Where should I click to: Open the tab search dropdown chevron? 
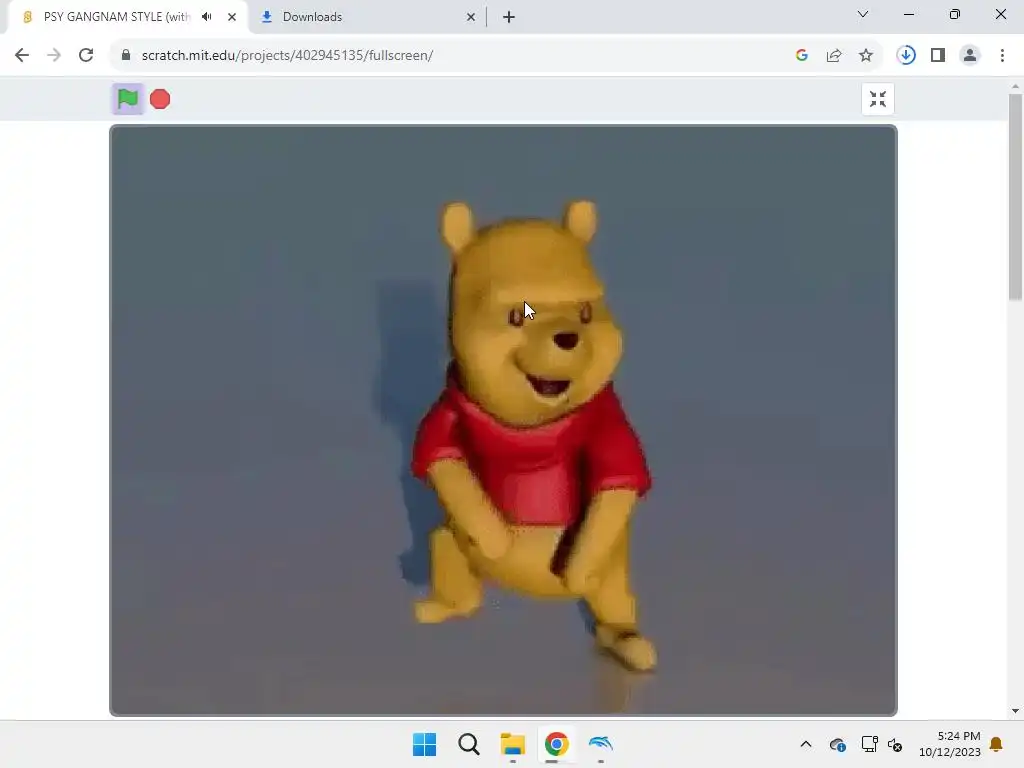[863, 14]
